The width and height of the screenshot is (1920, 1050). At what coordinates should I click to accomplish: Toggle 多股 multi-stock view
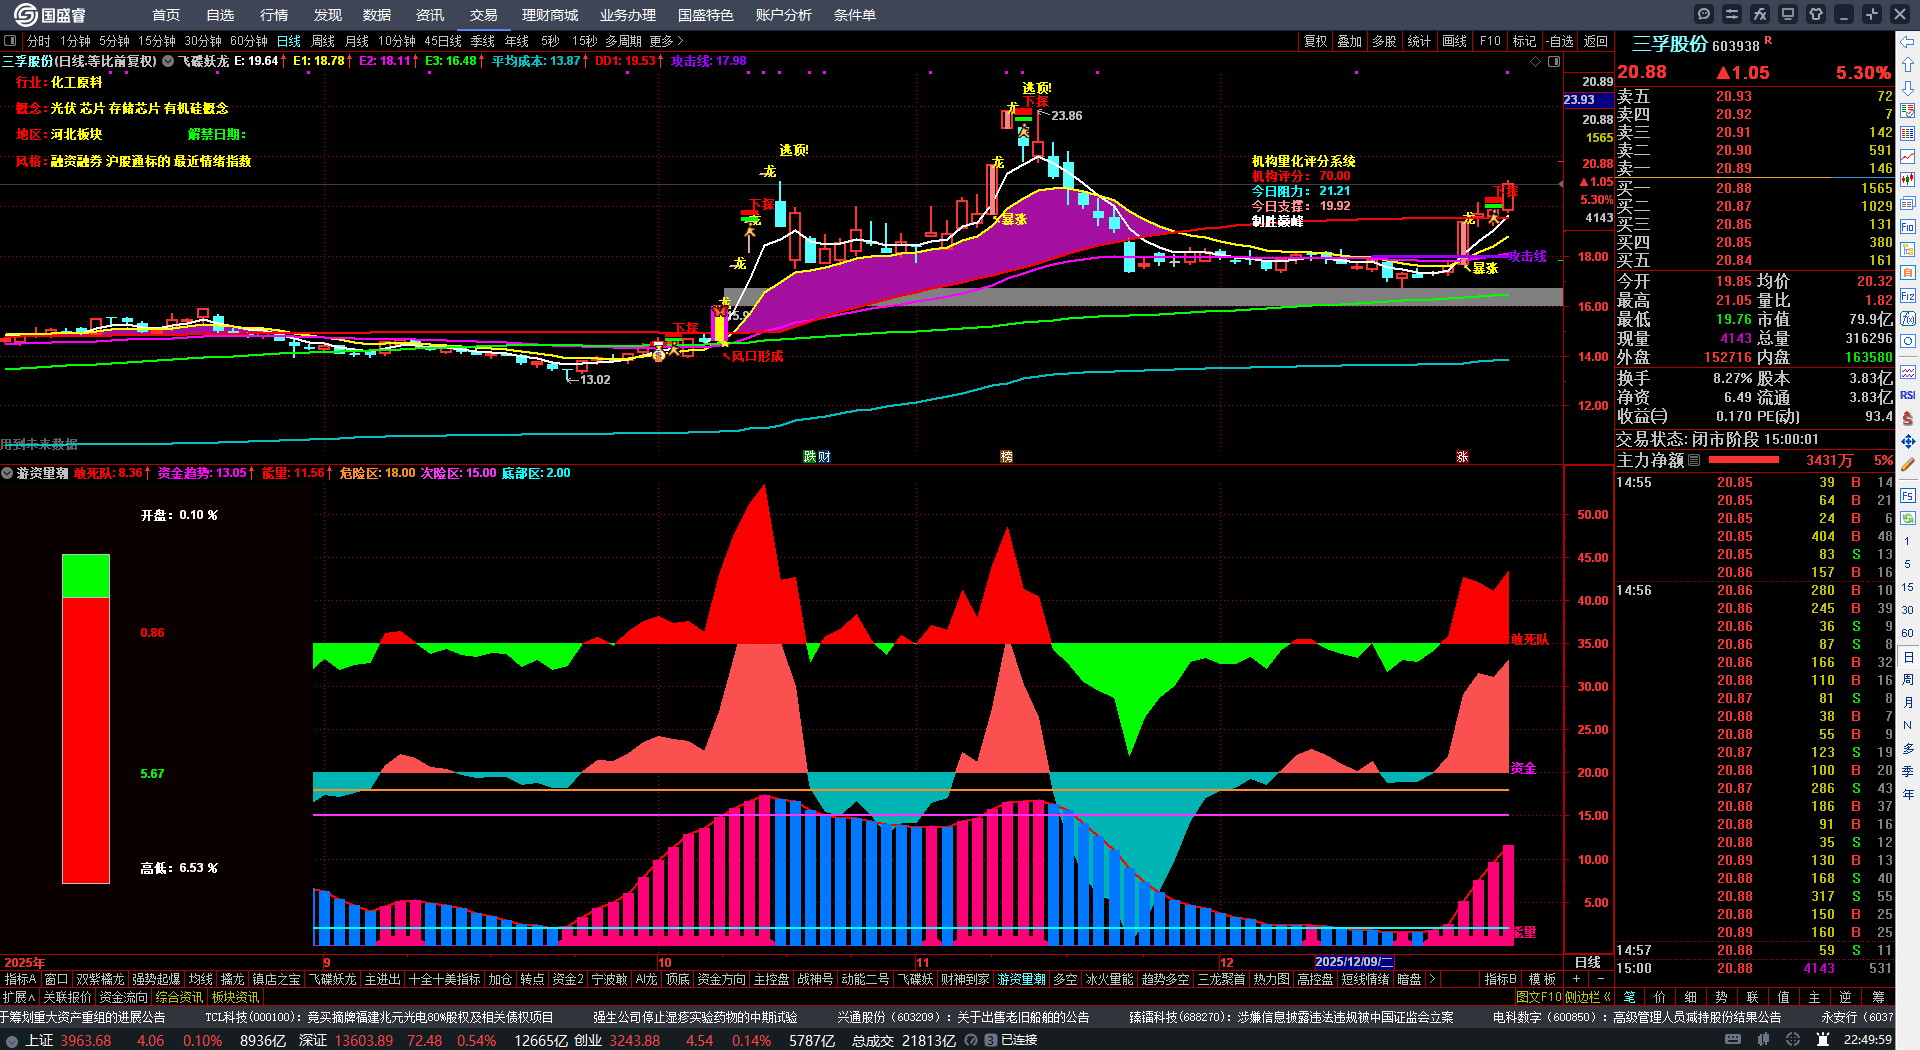(x=1384, y=41)
